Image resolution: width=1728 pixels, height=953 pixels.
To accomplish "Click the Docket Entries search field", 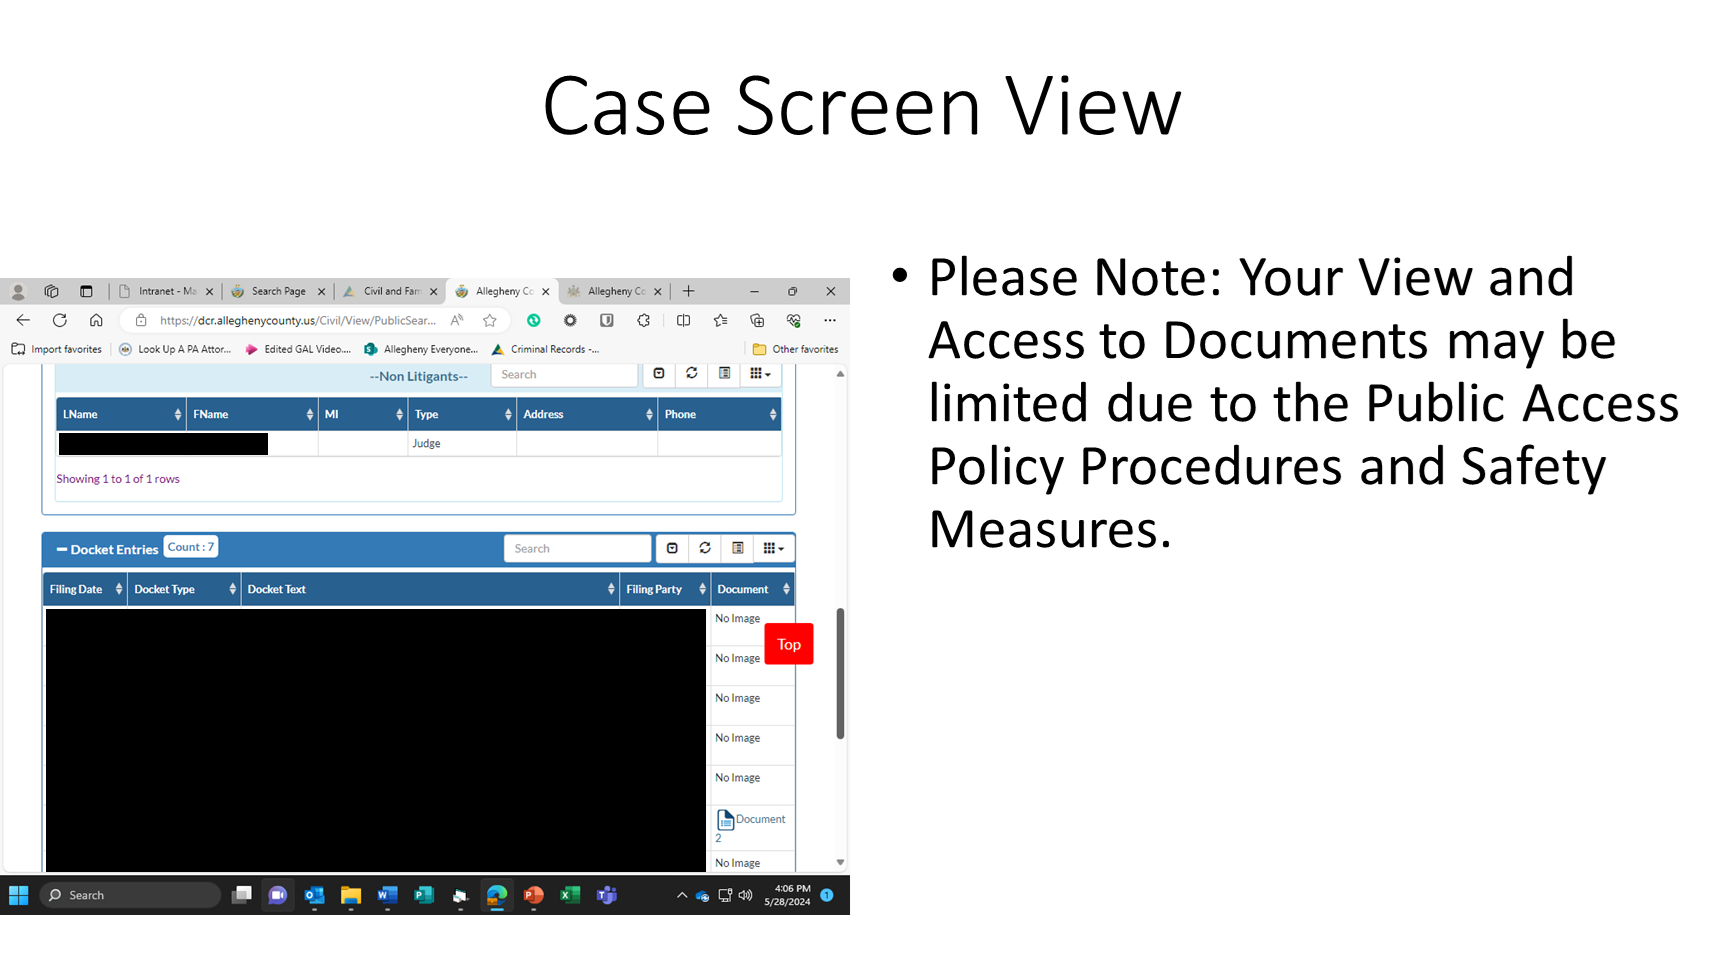I will coord(577,548).
